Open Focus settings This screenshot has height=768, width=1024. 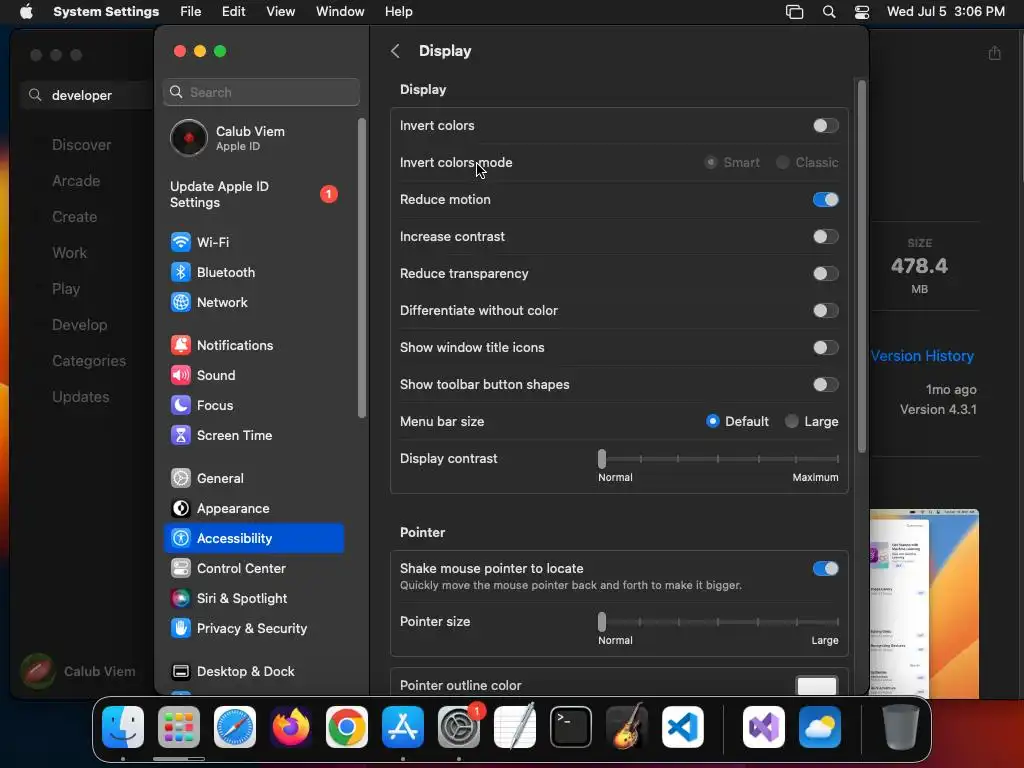(x=253, y=406)
